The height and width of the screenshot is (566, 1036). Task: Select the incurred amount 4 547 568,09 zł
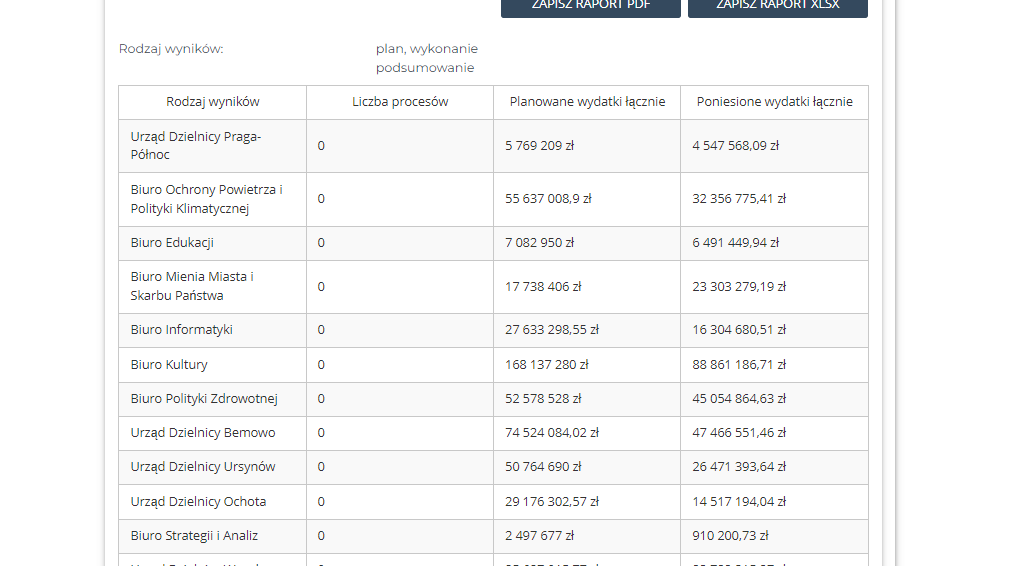[x=735, y=146]
